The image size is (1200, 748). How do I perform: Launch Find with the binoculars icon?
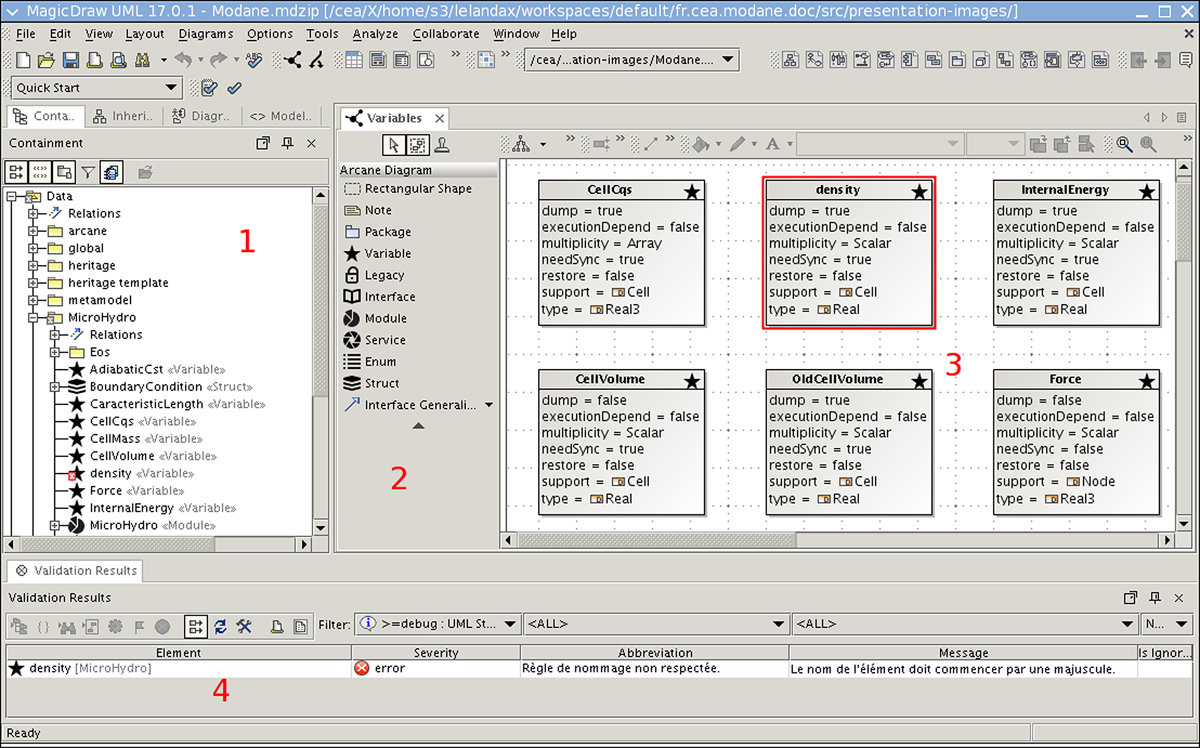coord(142,60)
